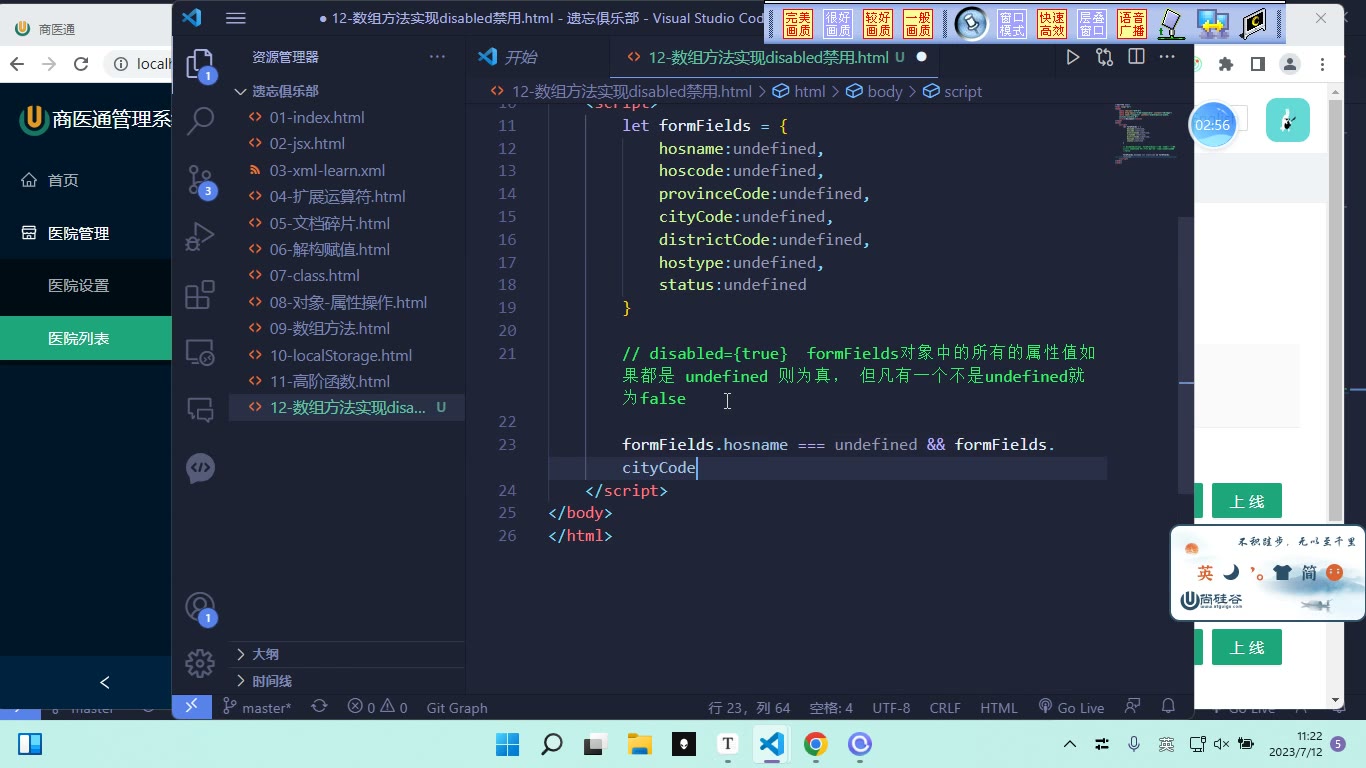Open the VS Code hamburger menu
The height and width of the screenshot is (768, 1366).
click(236, 18)
